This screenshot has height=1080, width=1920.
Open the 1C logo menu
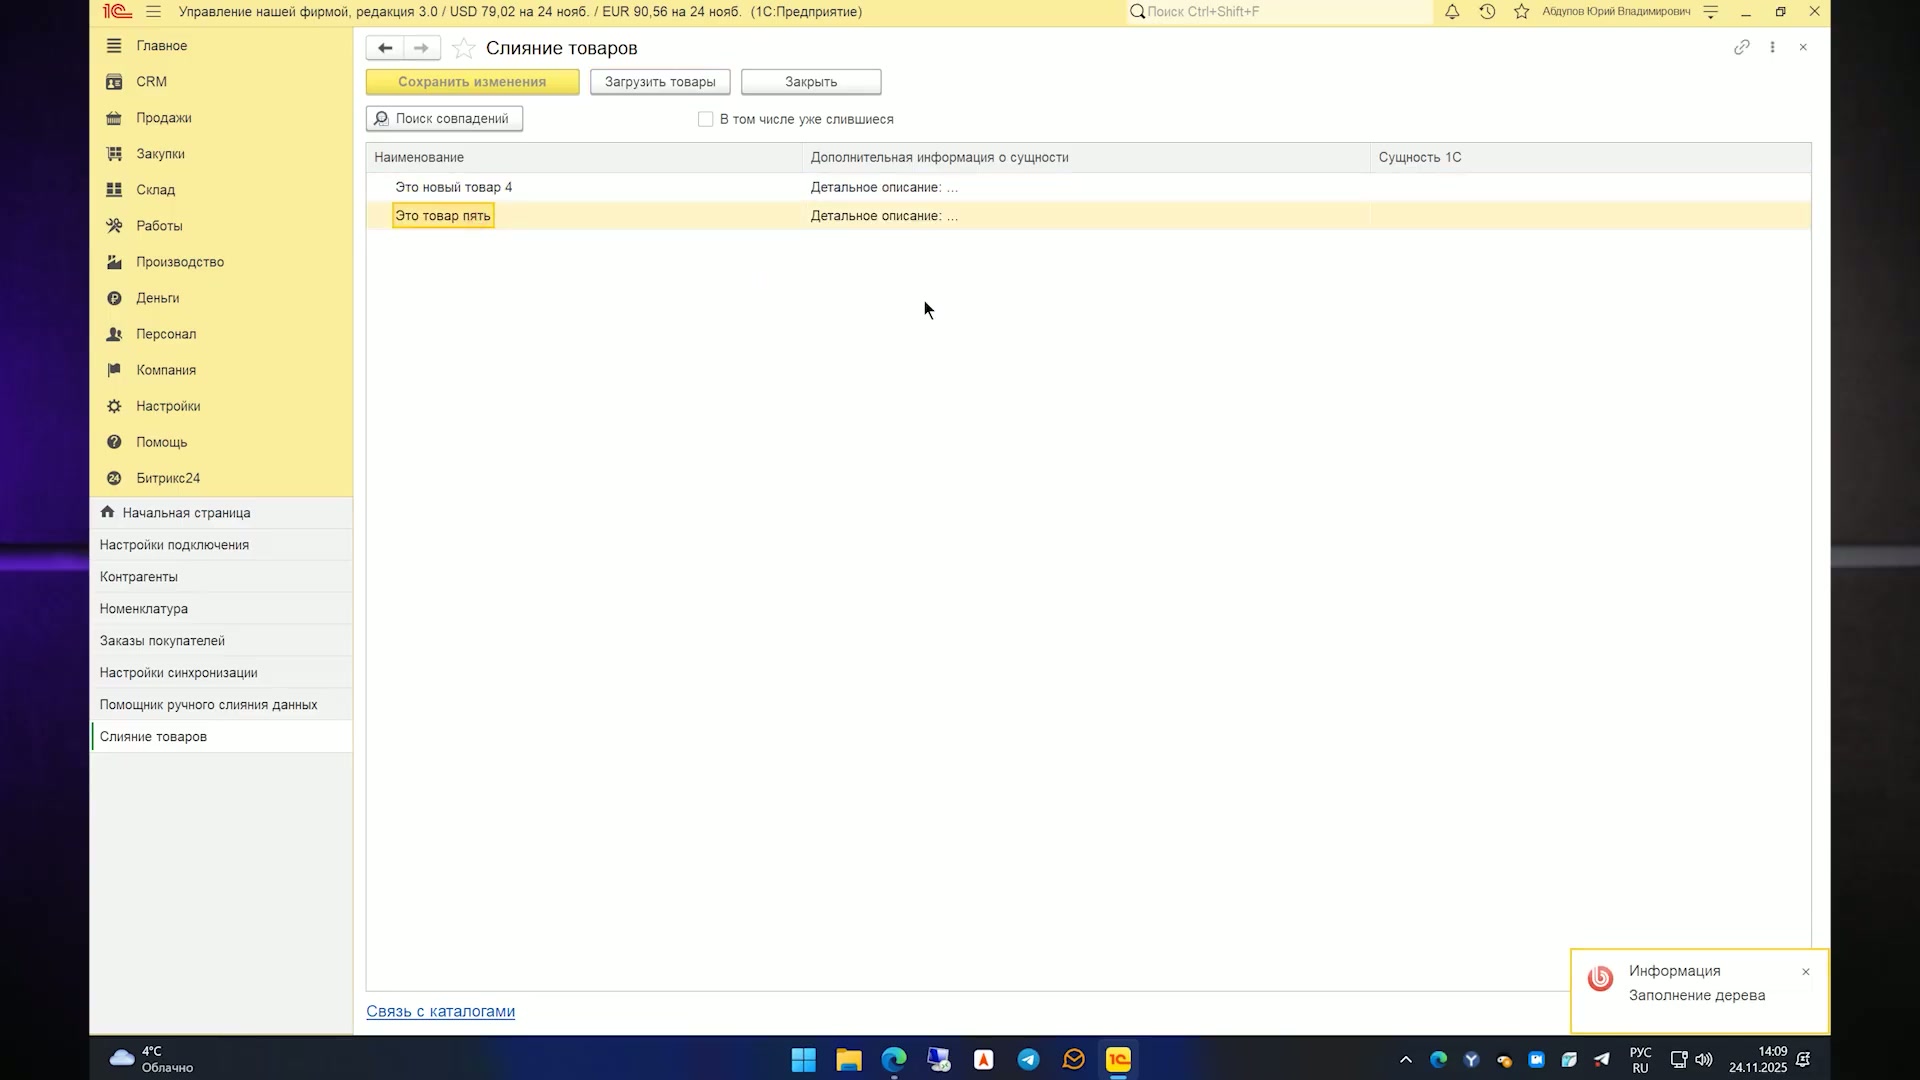tap(117, 12)
